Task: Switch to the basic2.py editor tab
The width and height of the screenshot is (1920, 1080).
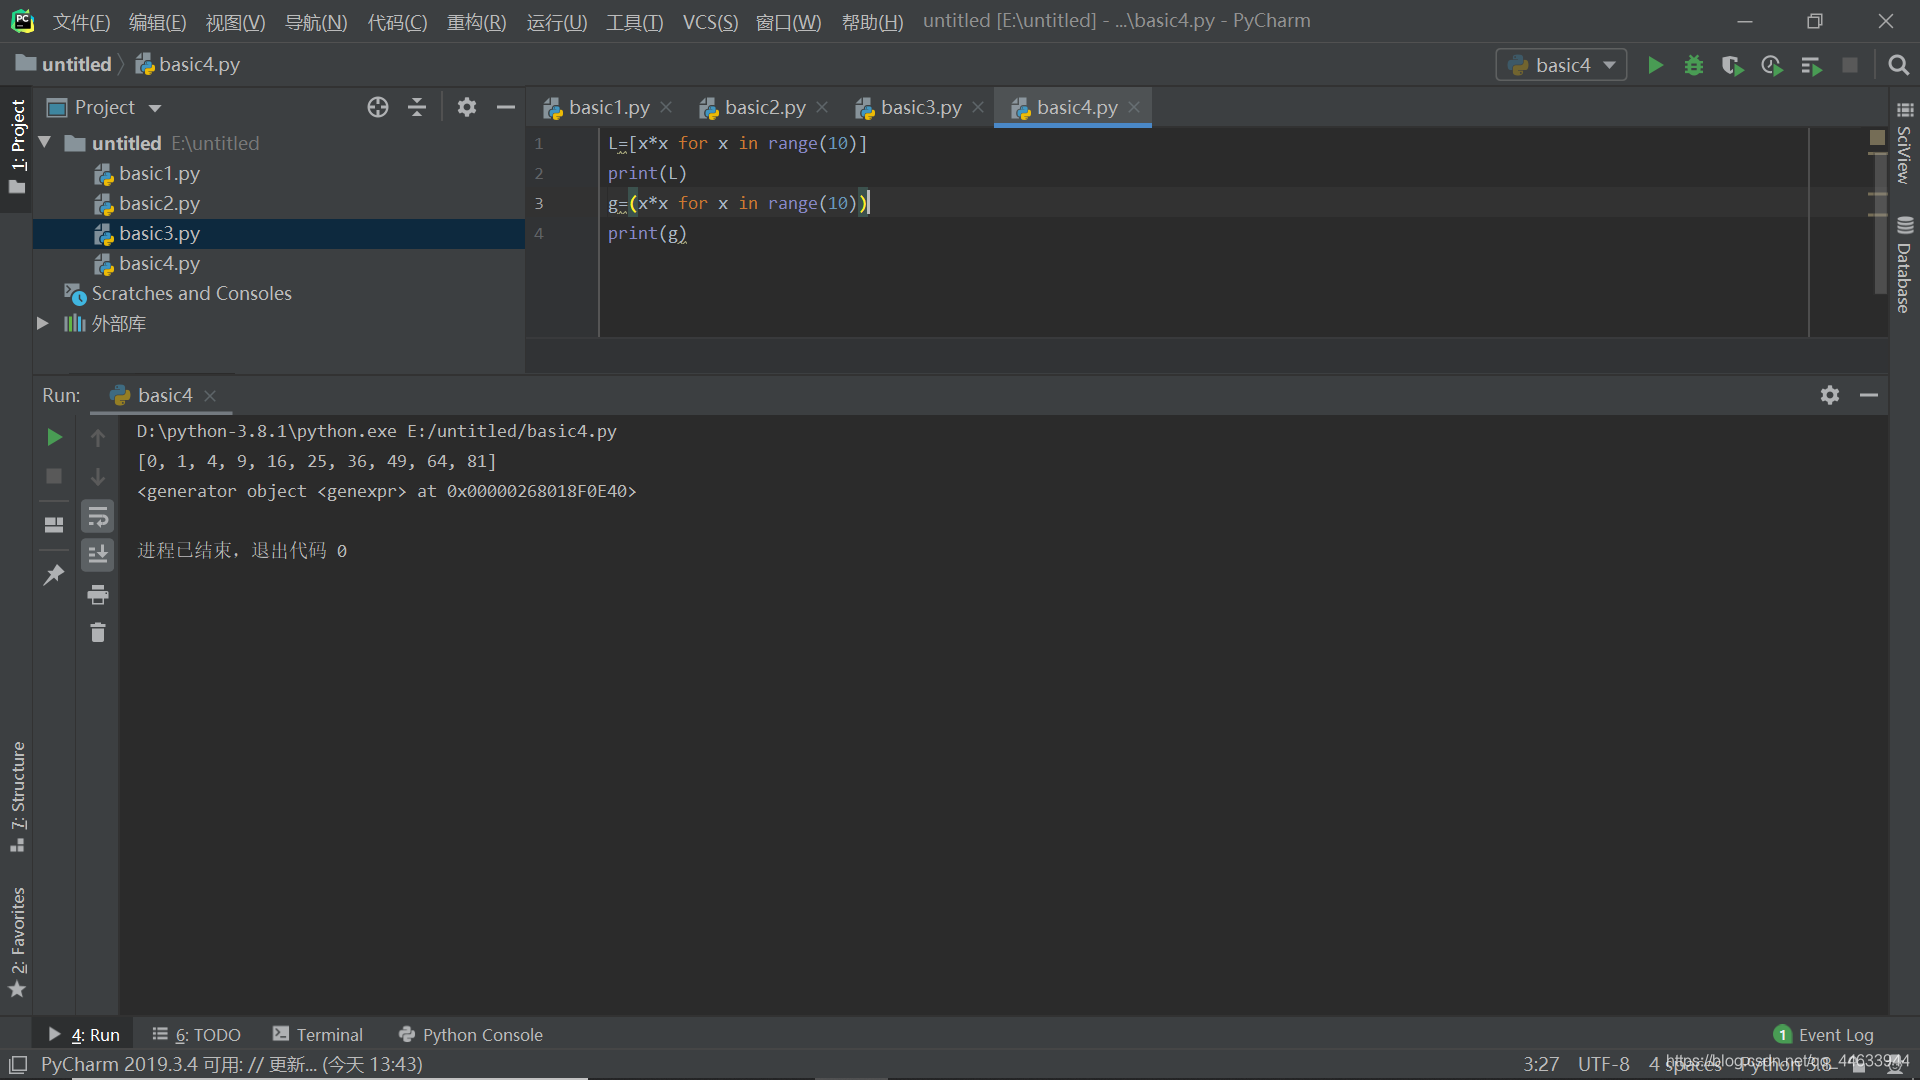Action: coord(764,107)
